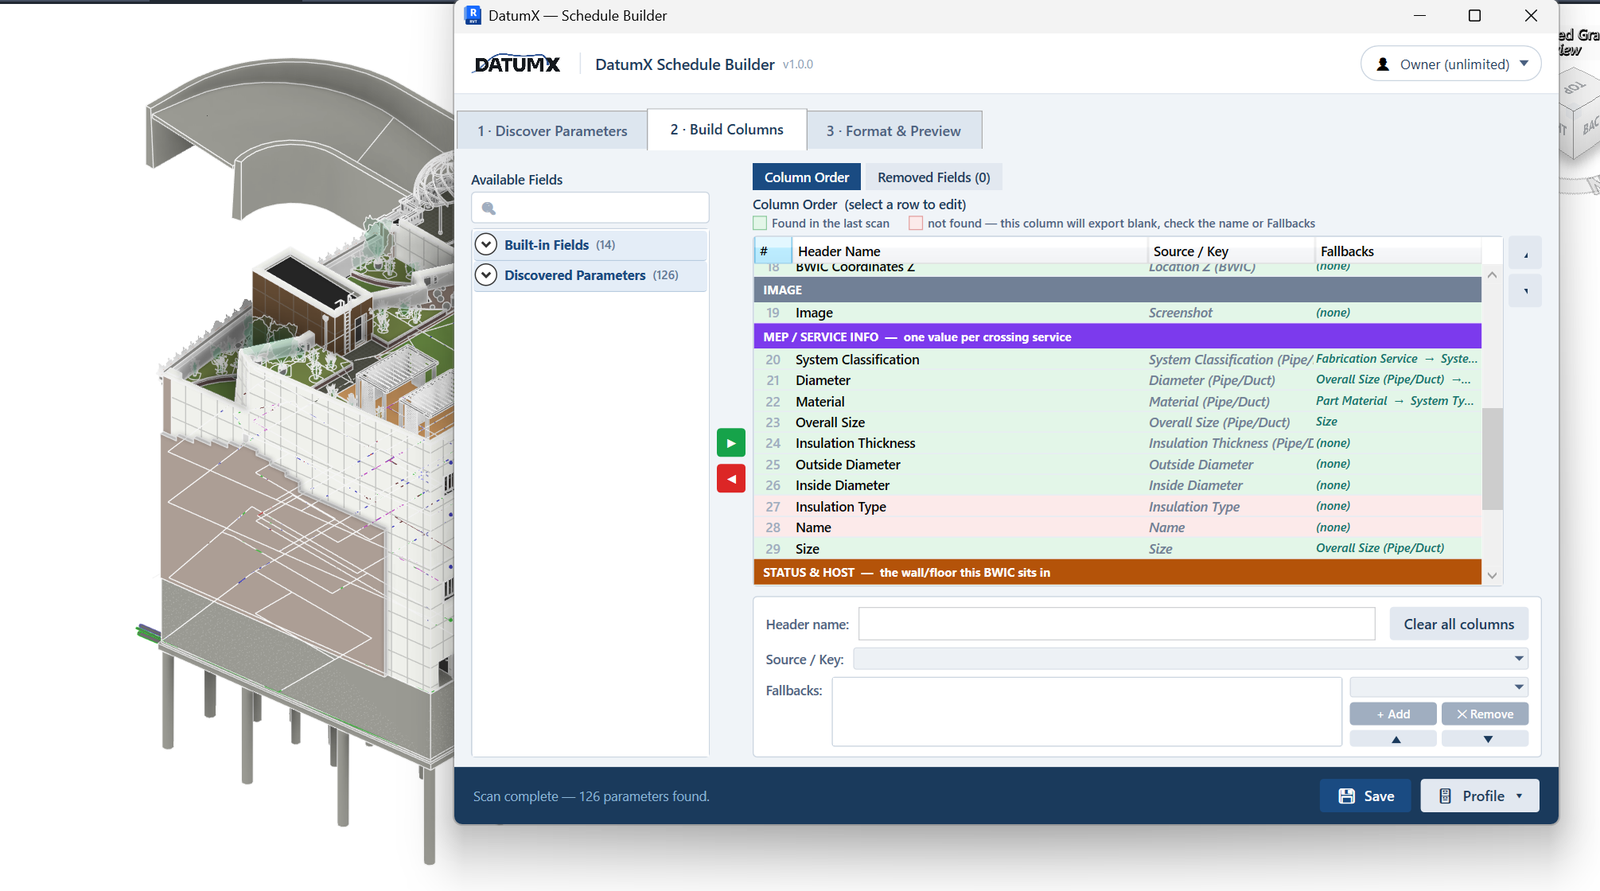This screenshot has width=1600, height=891.
Task: Move fallback up with the triangle under + Add
Action: (x=1393, y=739)
